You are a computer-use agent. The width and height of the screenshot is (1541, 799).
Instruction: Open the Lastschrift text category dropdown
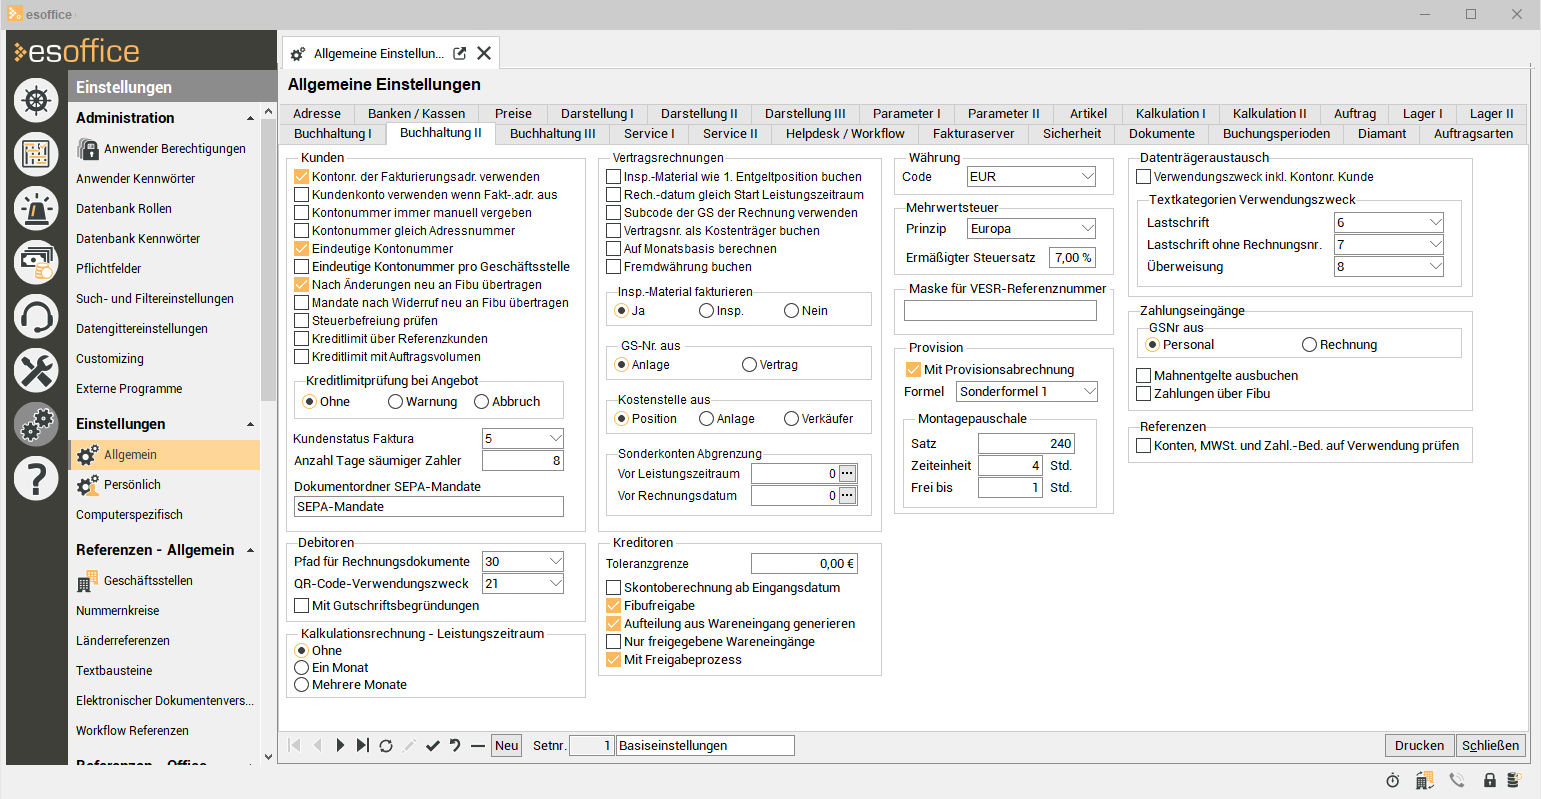[1436, 223]
